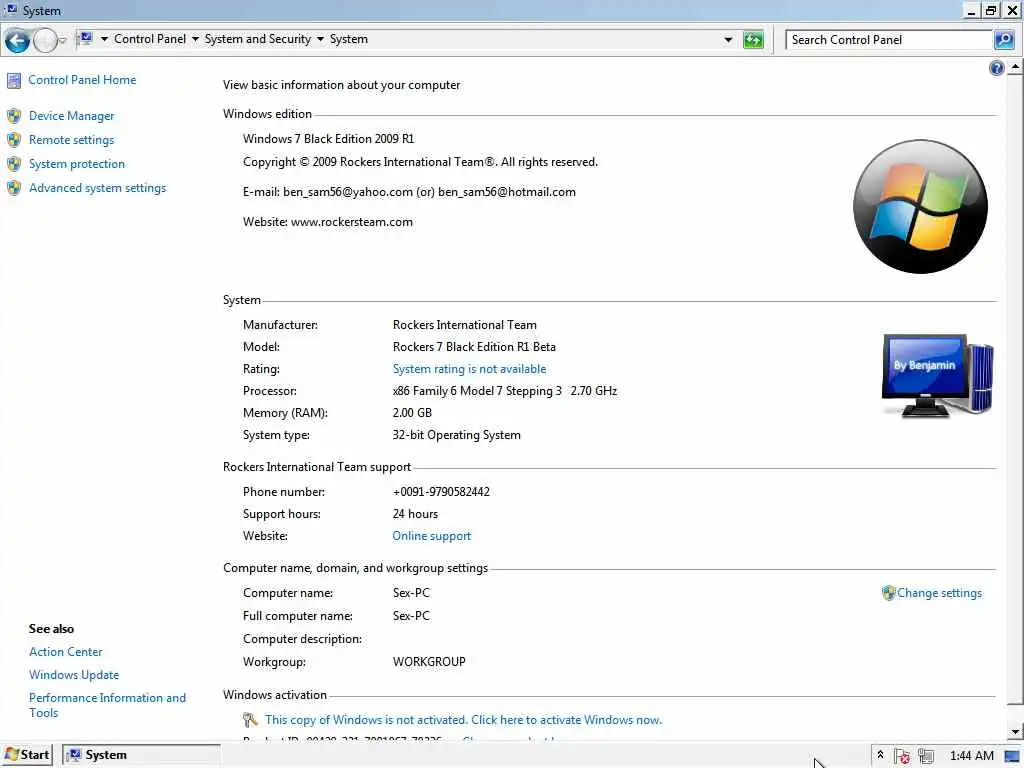Viewport: 1024px width, 768px height.
Task: Minimize the System window
Action: coord(972,10)
